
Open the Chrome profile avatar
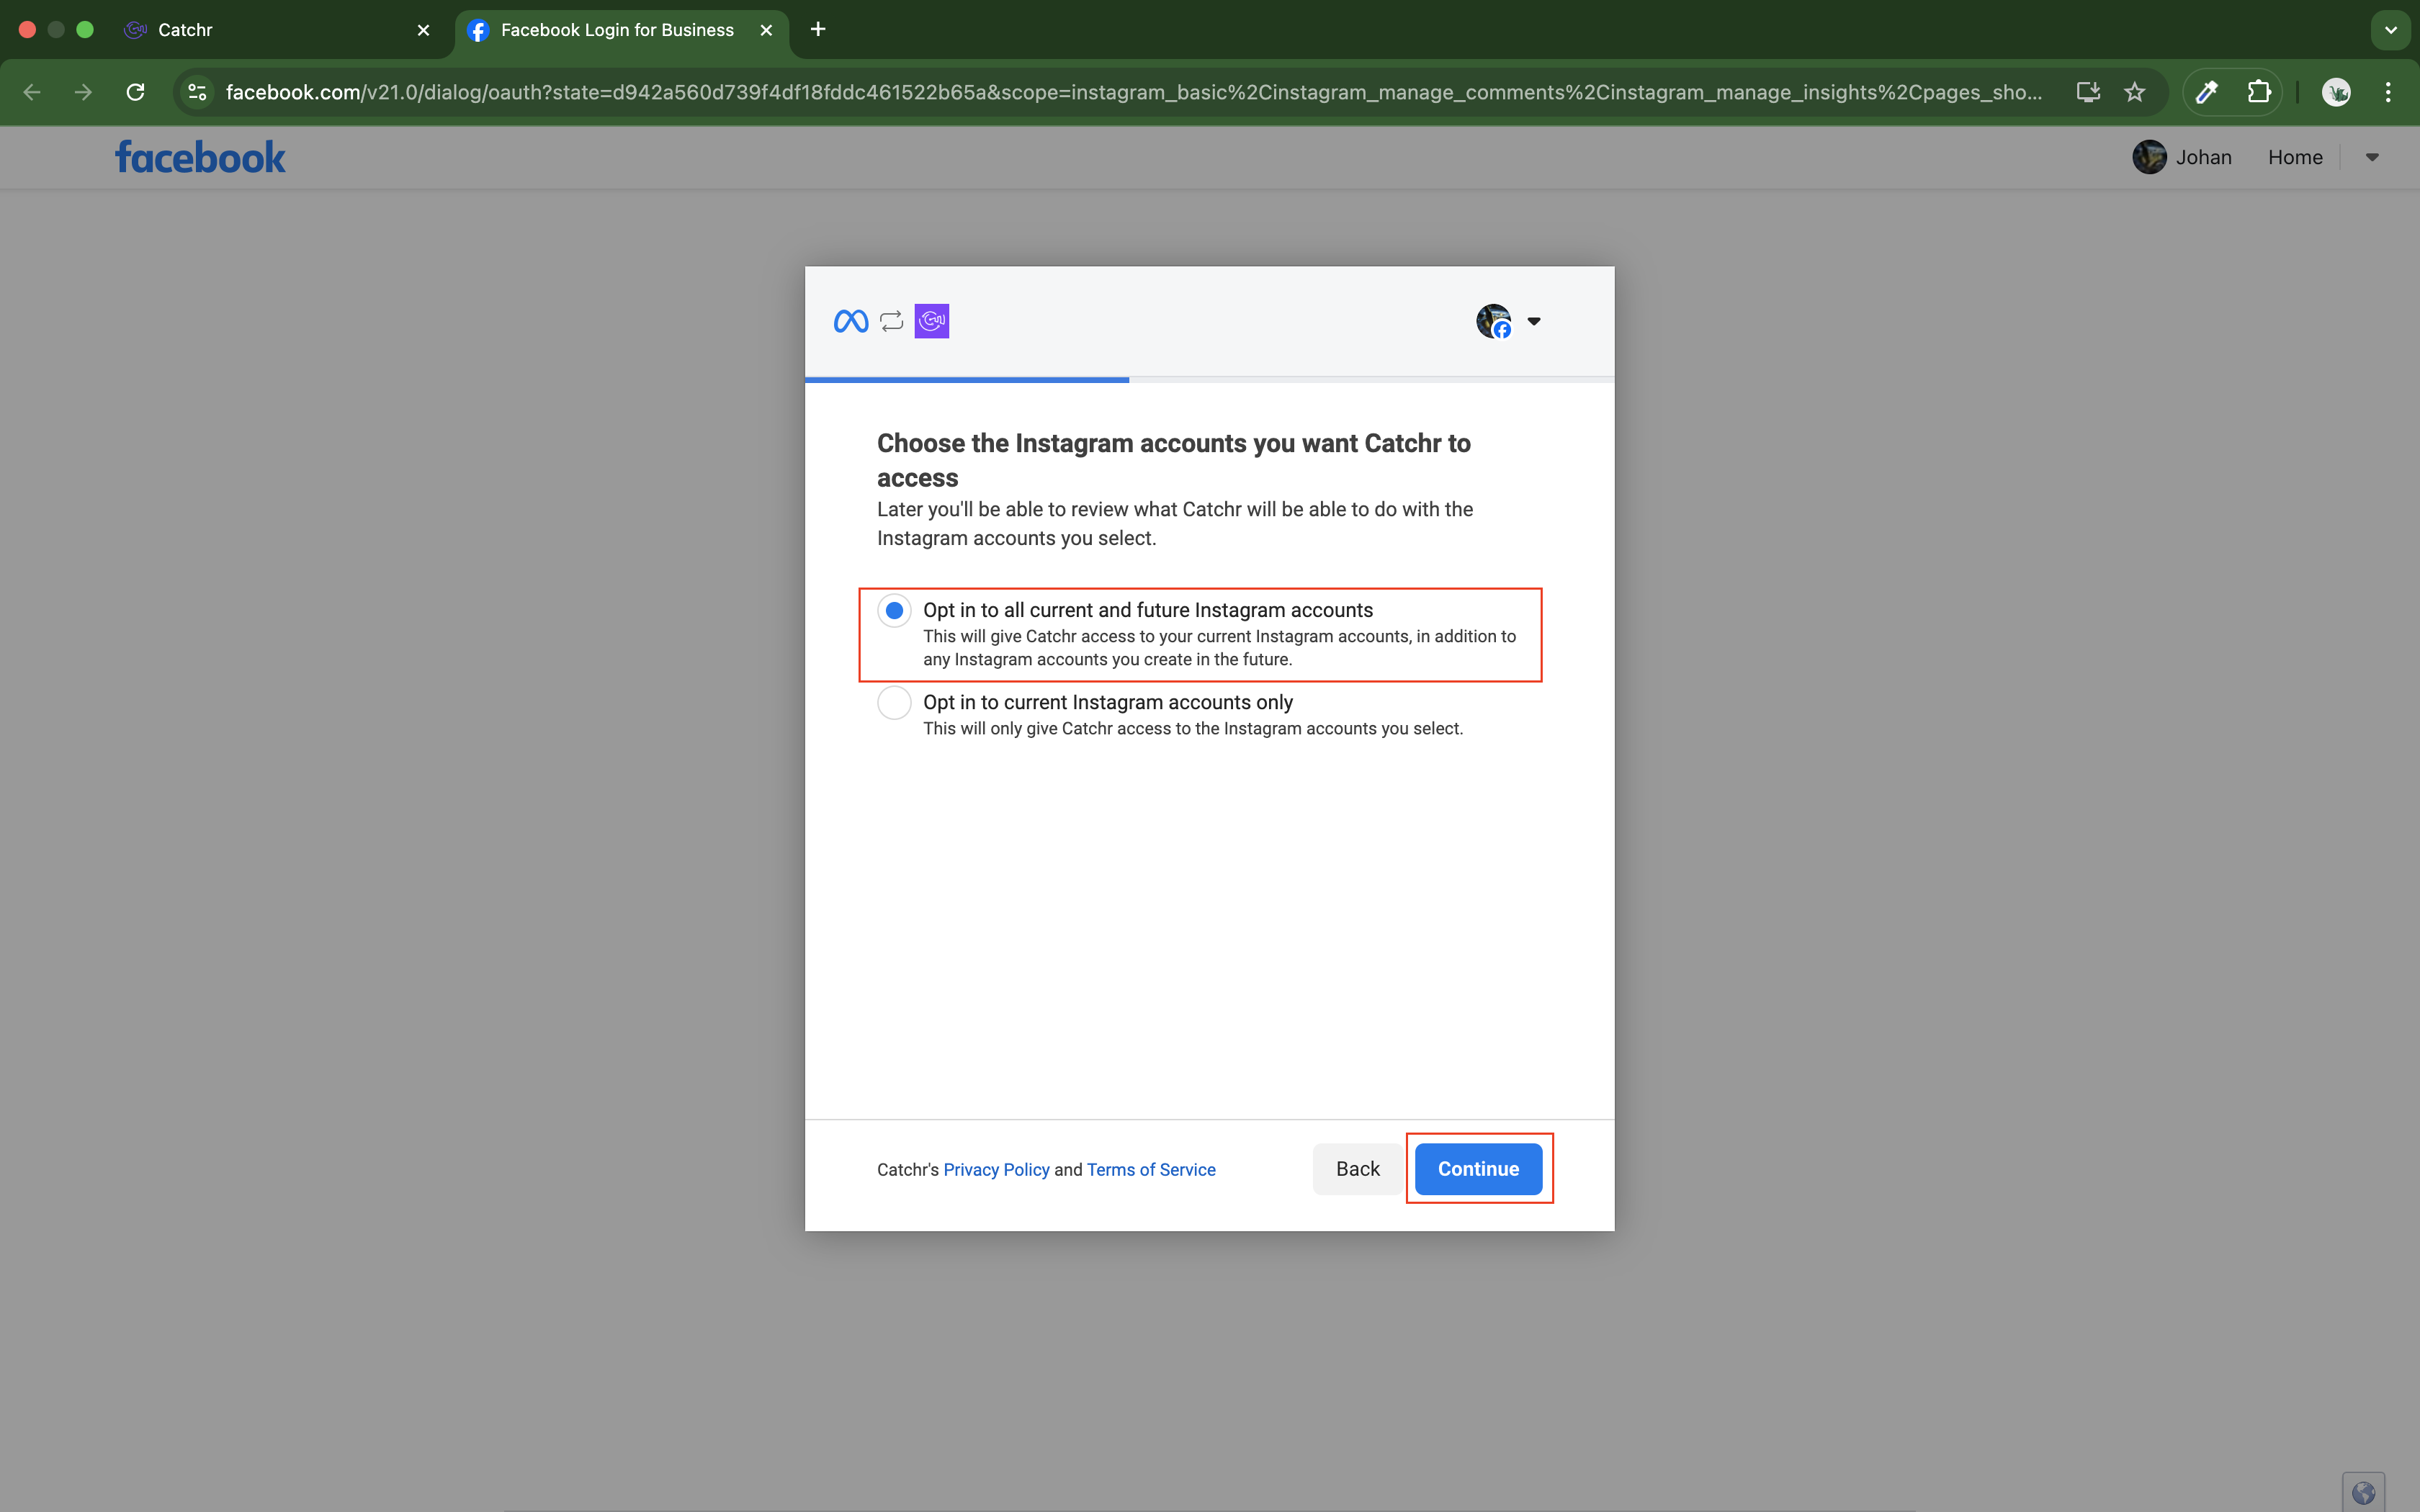pos(2336,92)
